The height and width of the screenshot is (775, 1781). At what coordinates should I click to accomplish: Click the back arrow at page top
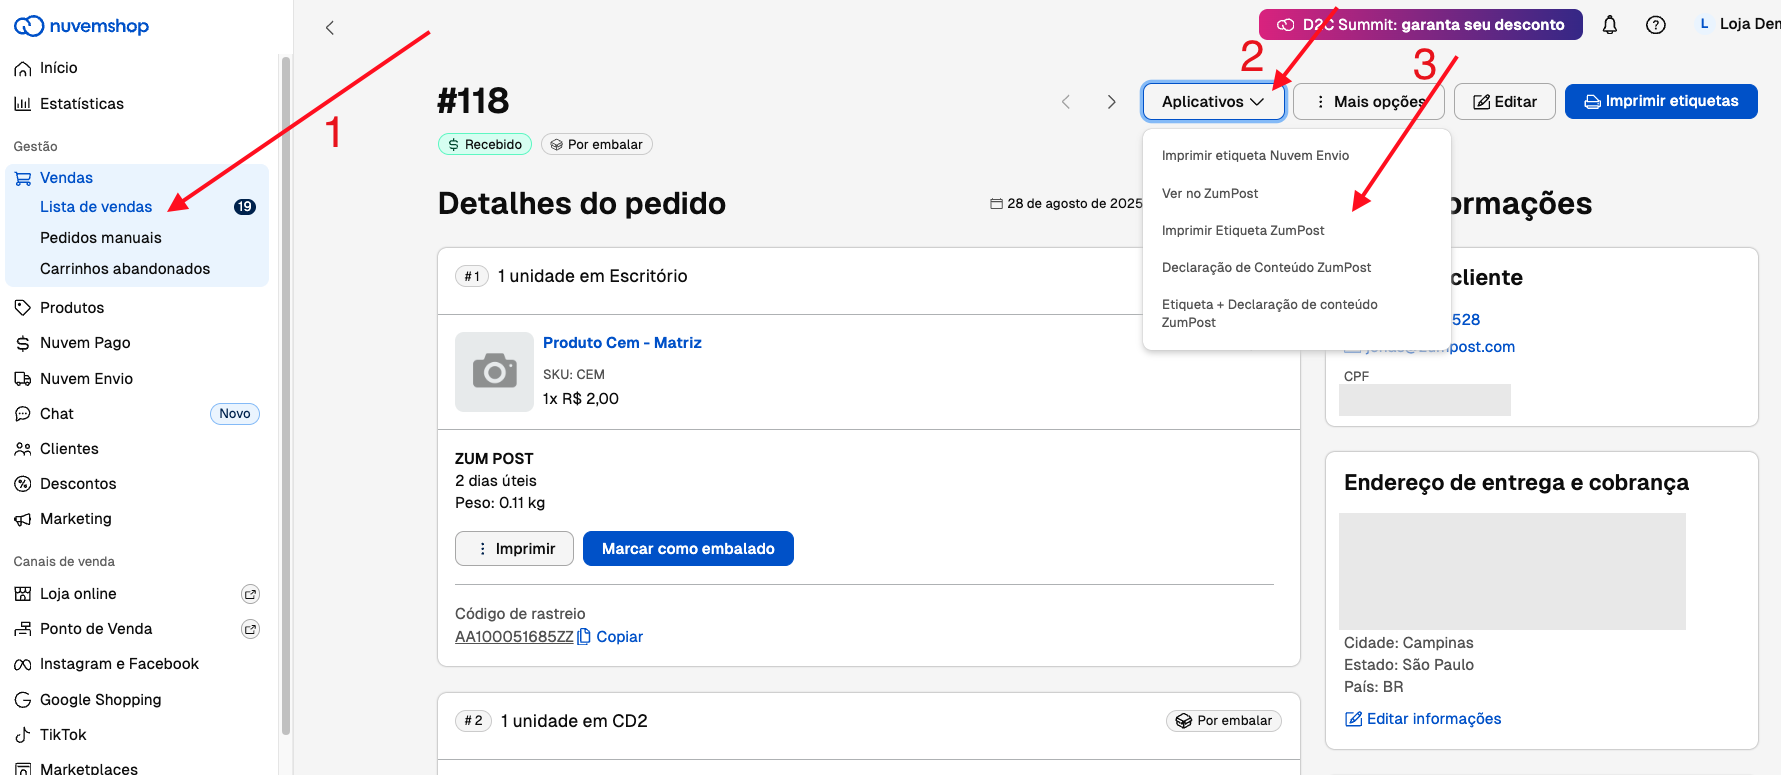330,28
